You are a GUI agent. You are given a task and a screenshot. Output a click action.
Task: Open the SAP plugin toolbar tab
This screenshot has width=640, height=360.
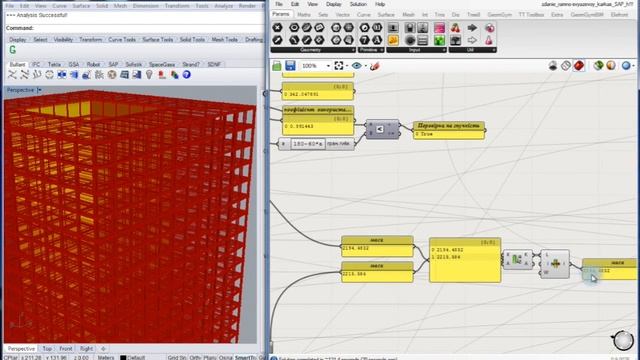pyautogui.click(x=113, y=64)
